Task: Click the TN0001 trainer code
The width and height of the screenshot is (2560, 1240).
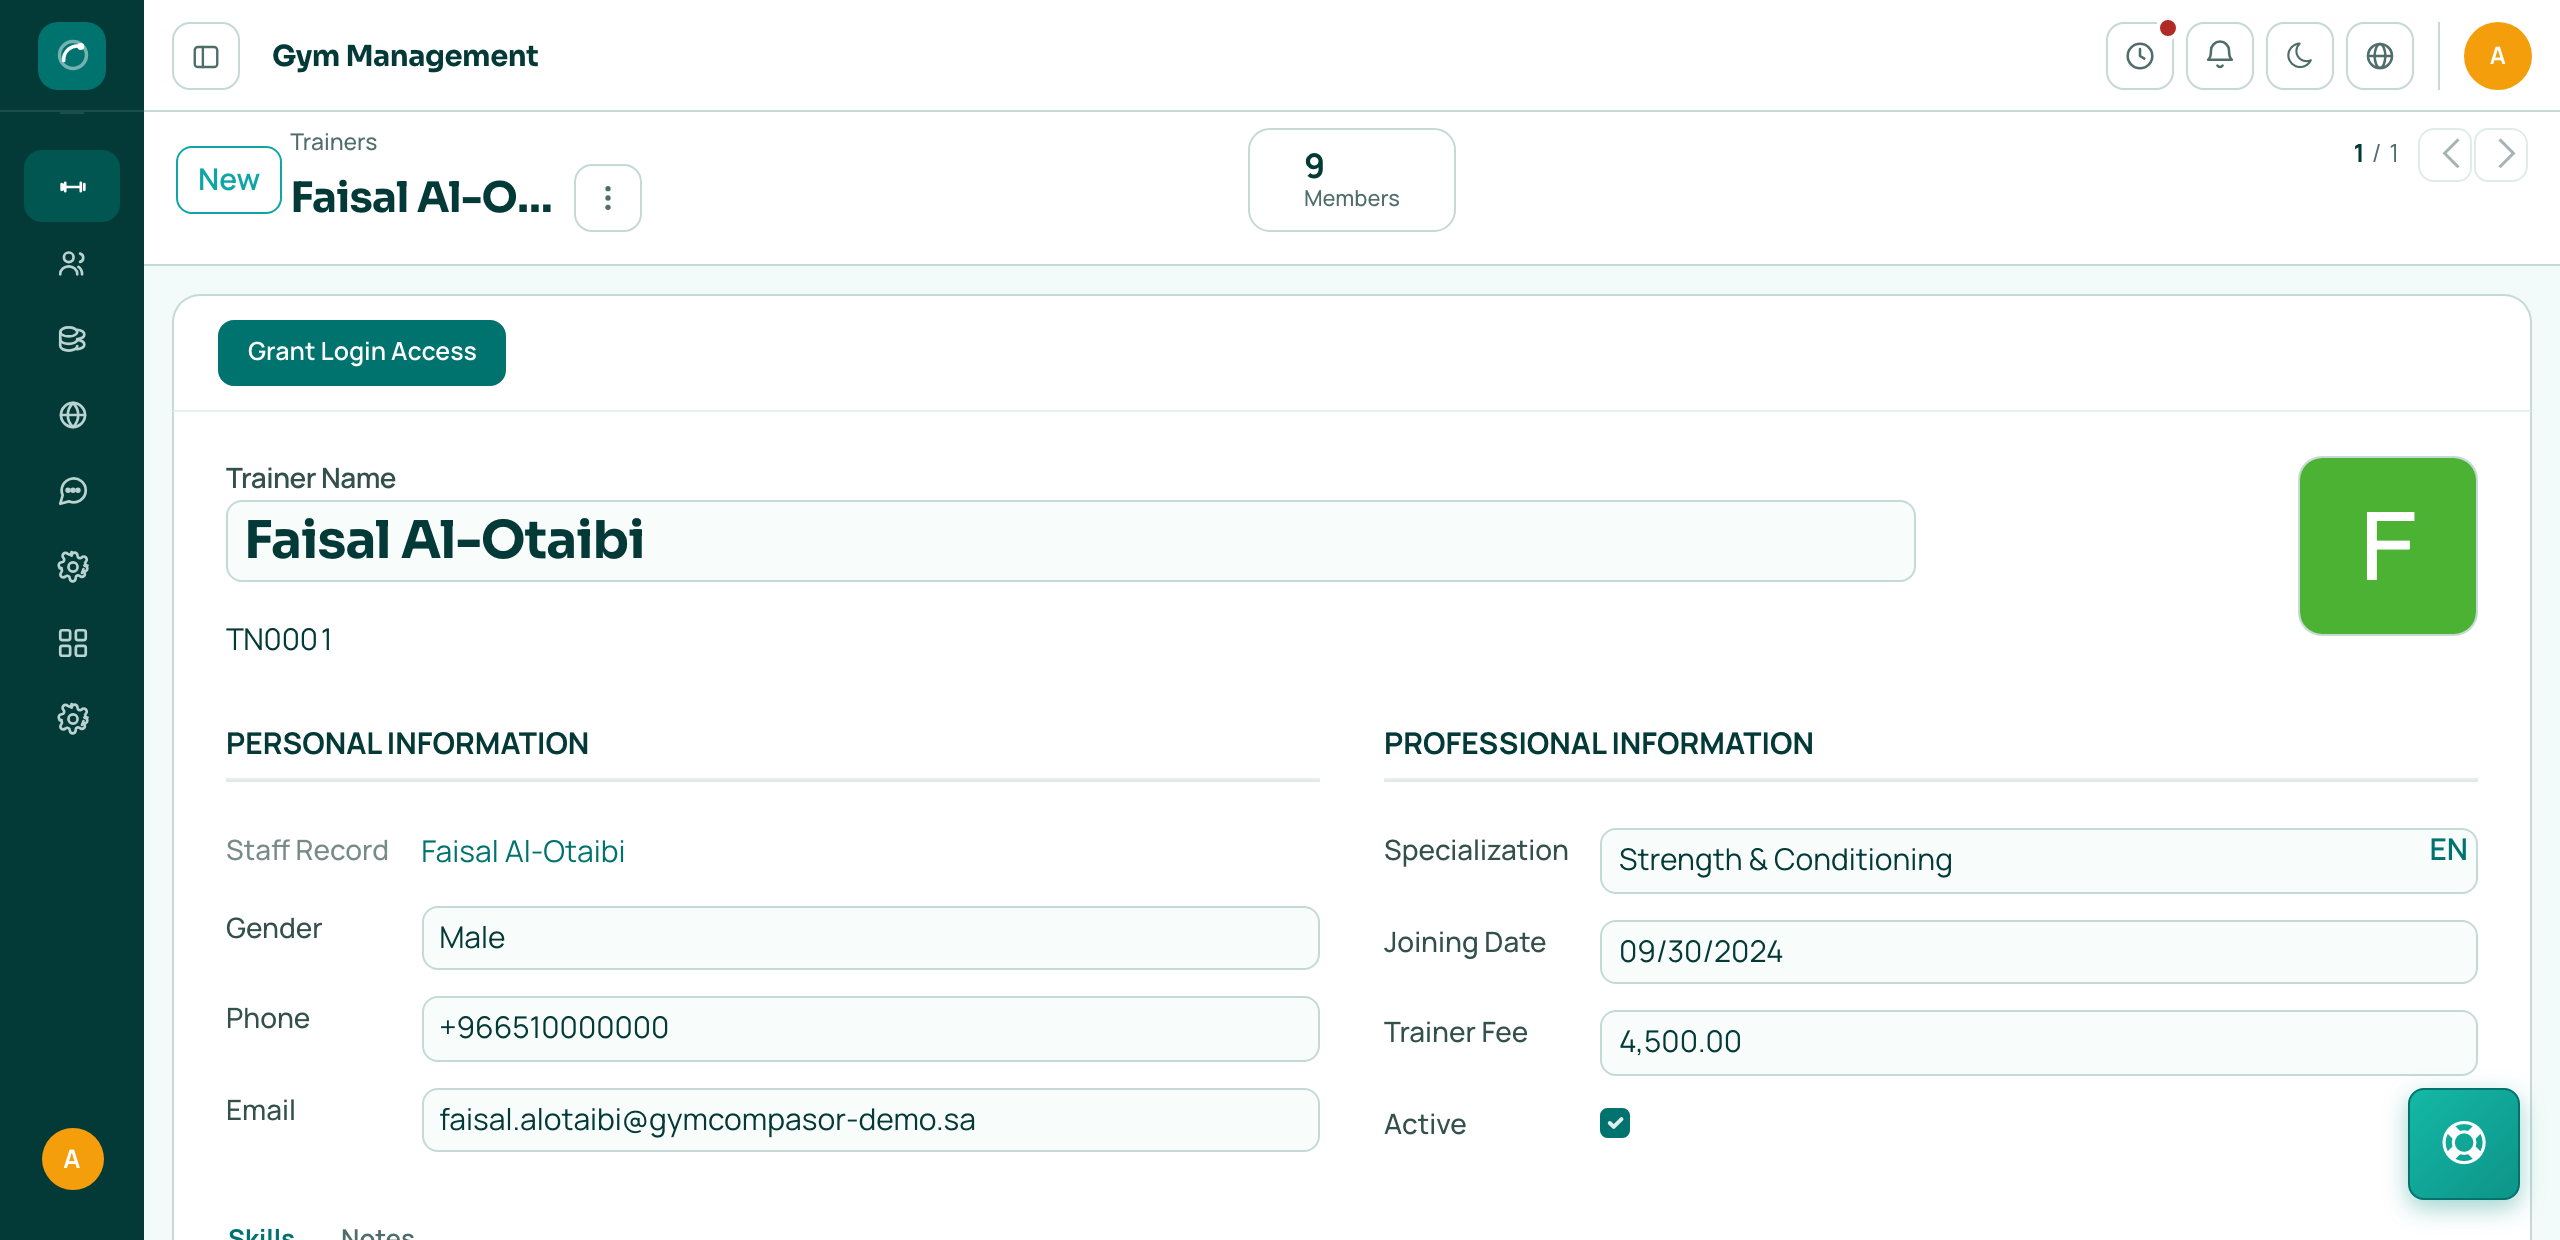Action: tap(279, 640)
